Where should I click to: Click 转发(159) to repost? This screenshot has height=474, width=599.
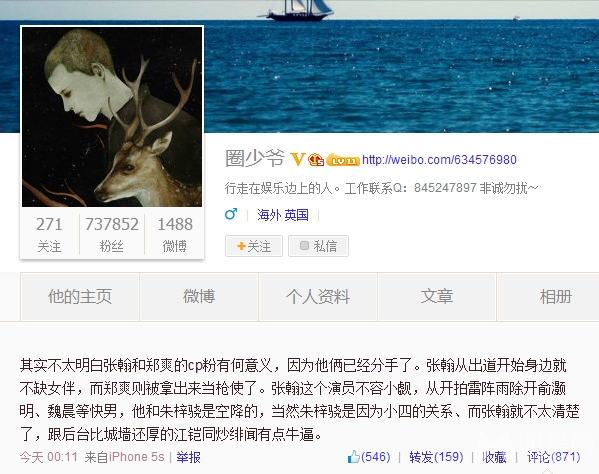tap(436, 457)
